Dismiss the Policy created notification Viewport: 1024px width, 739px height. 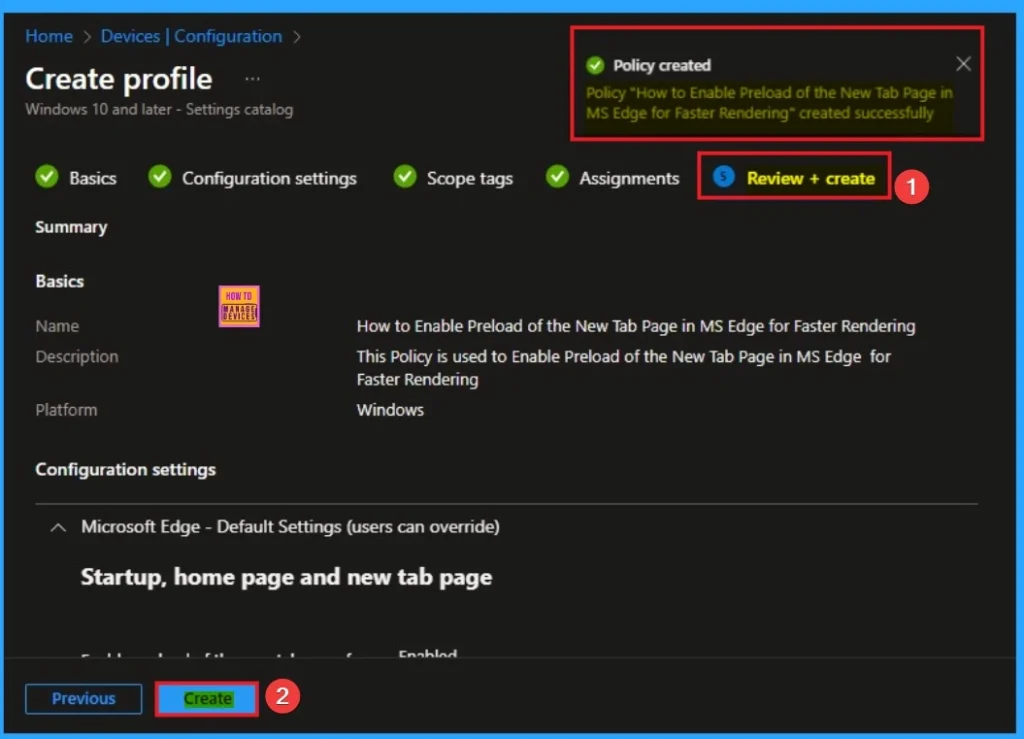click(963, 64)
